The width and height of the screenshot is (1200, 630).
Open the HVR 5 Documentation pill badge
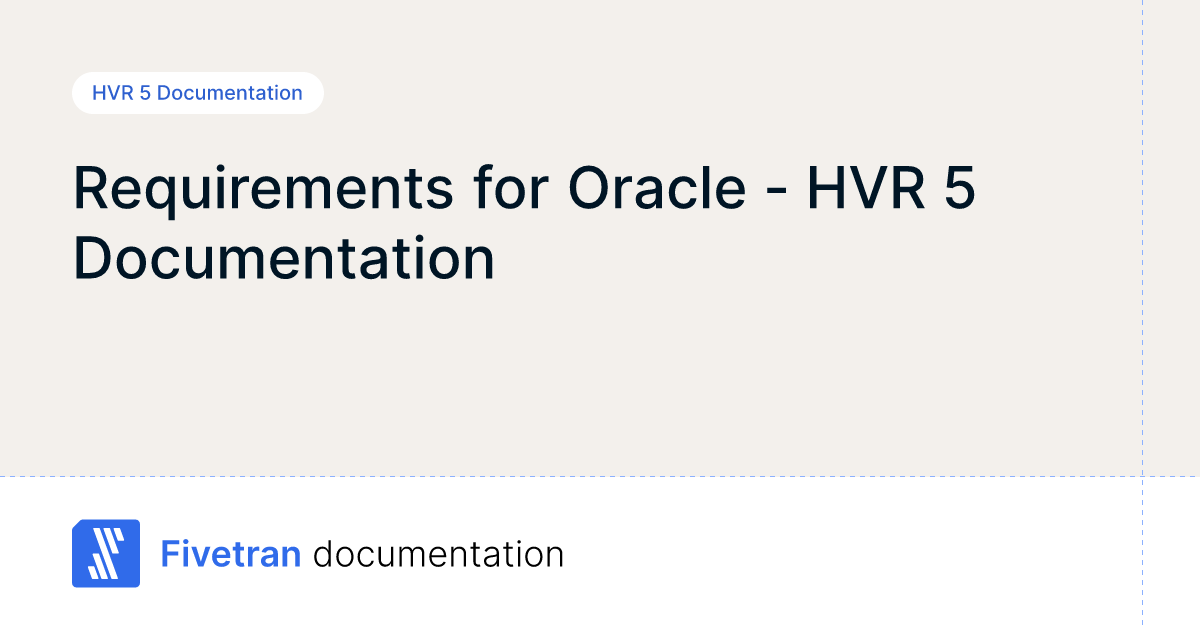(197, 93)
